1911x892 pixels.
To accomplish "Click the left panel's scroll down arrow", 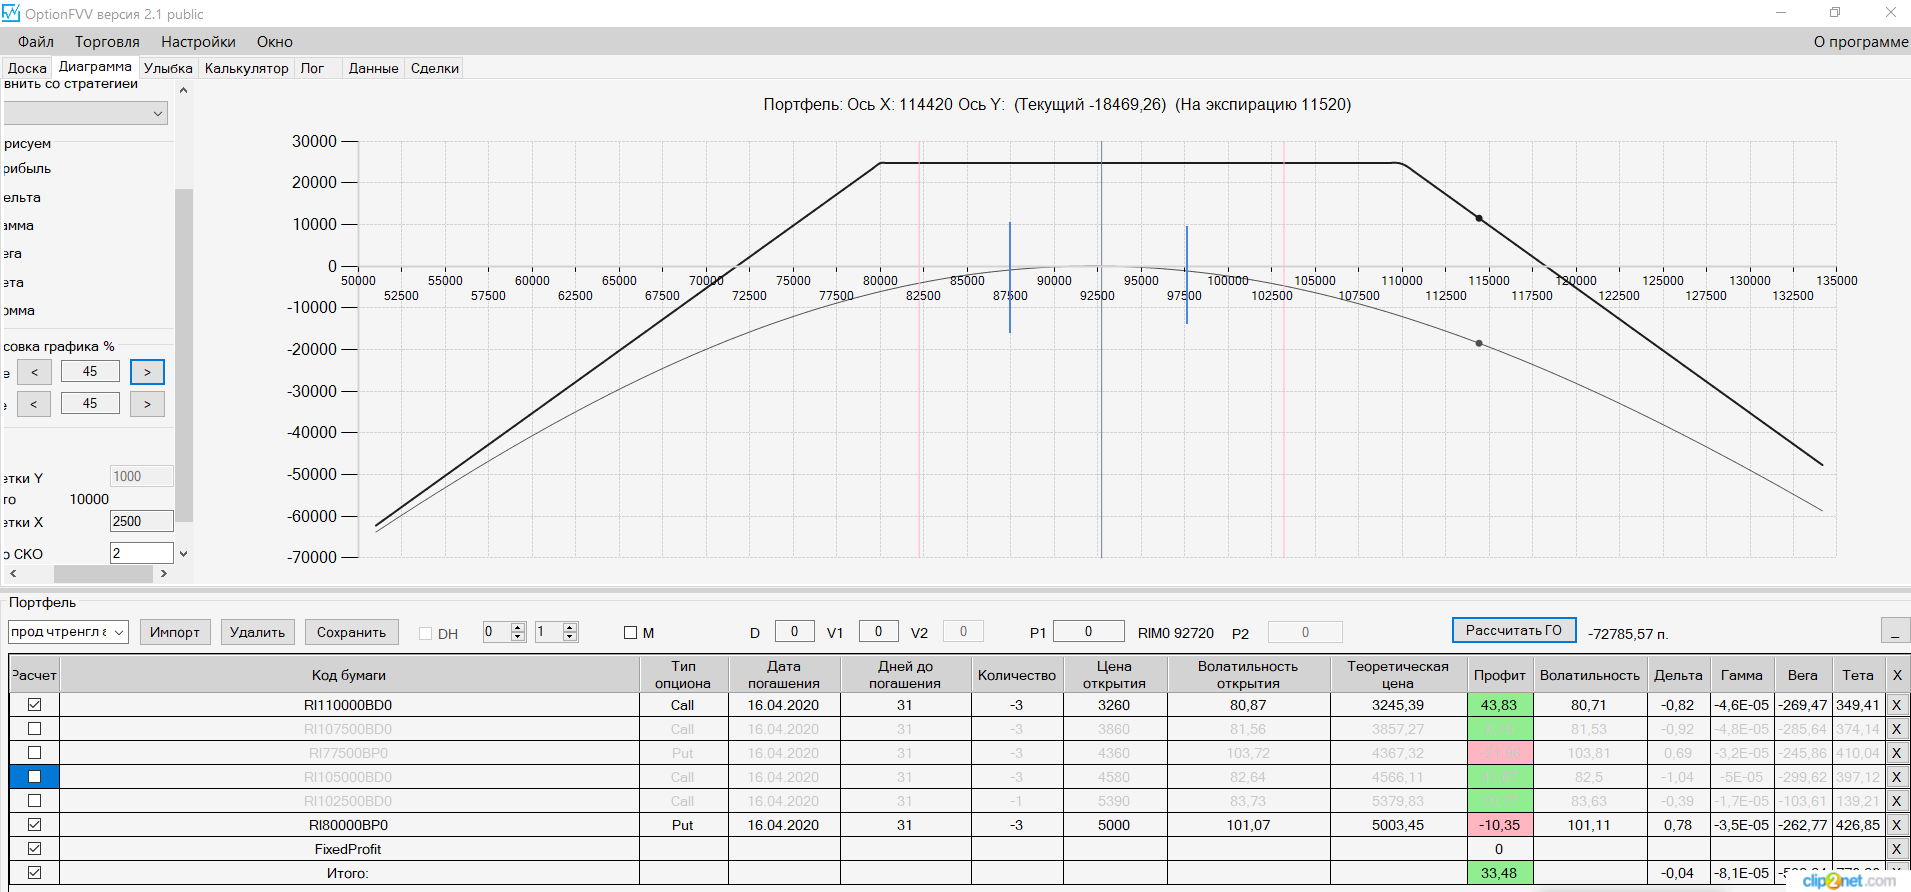I will click(x=183, y=554).
